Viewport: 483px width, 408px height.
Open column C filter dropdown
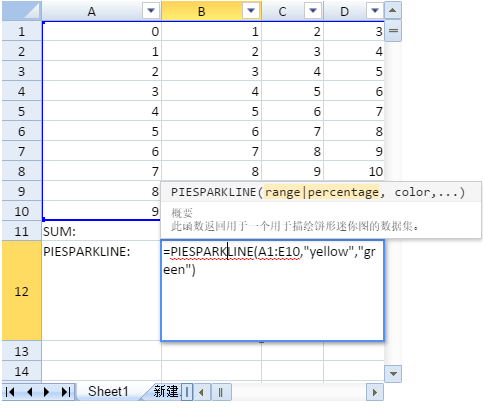coord(313,11)
